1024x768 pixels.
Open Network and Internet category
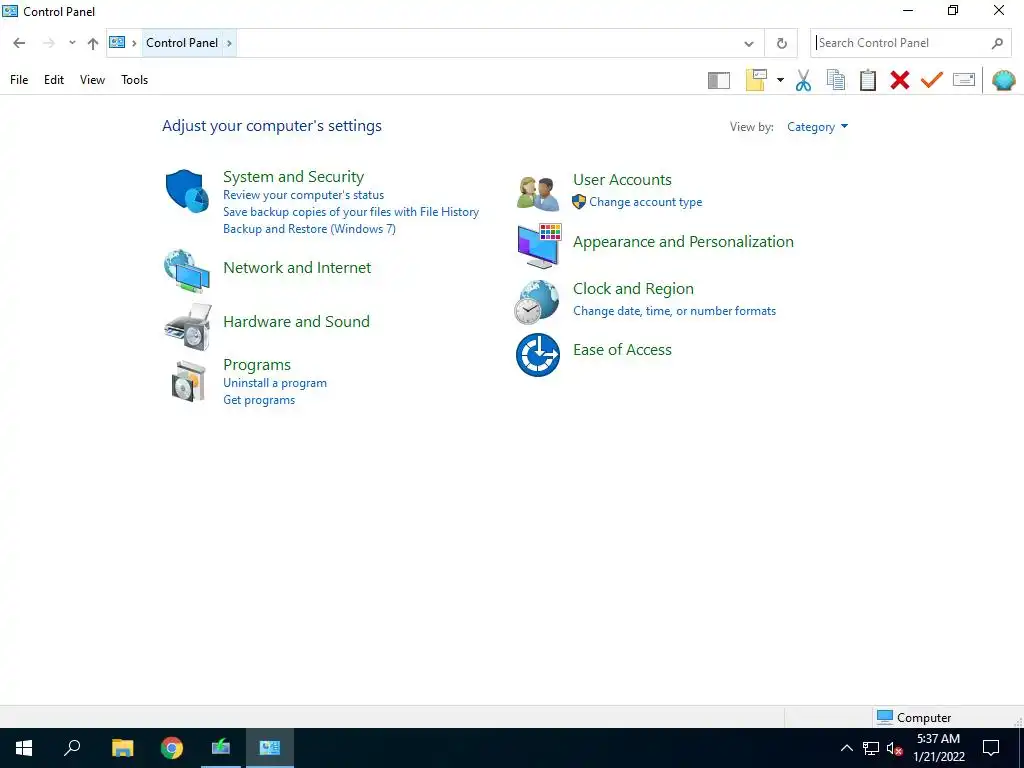click(297, 268)
